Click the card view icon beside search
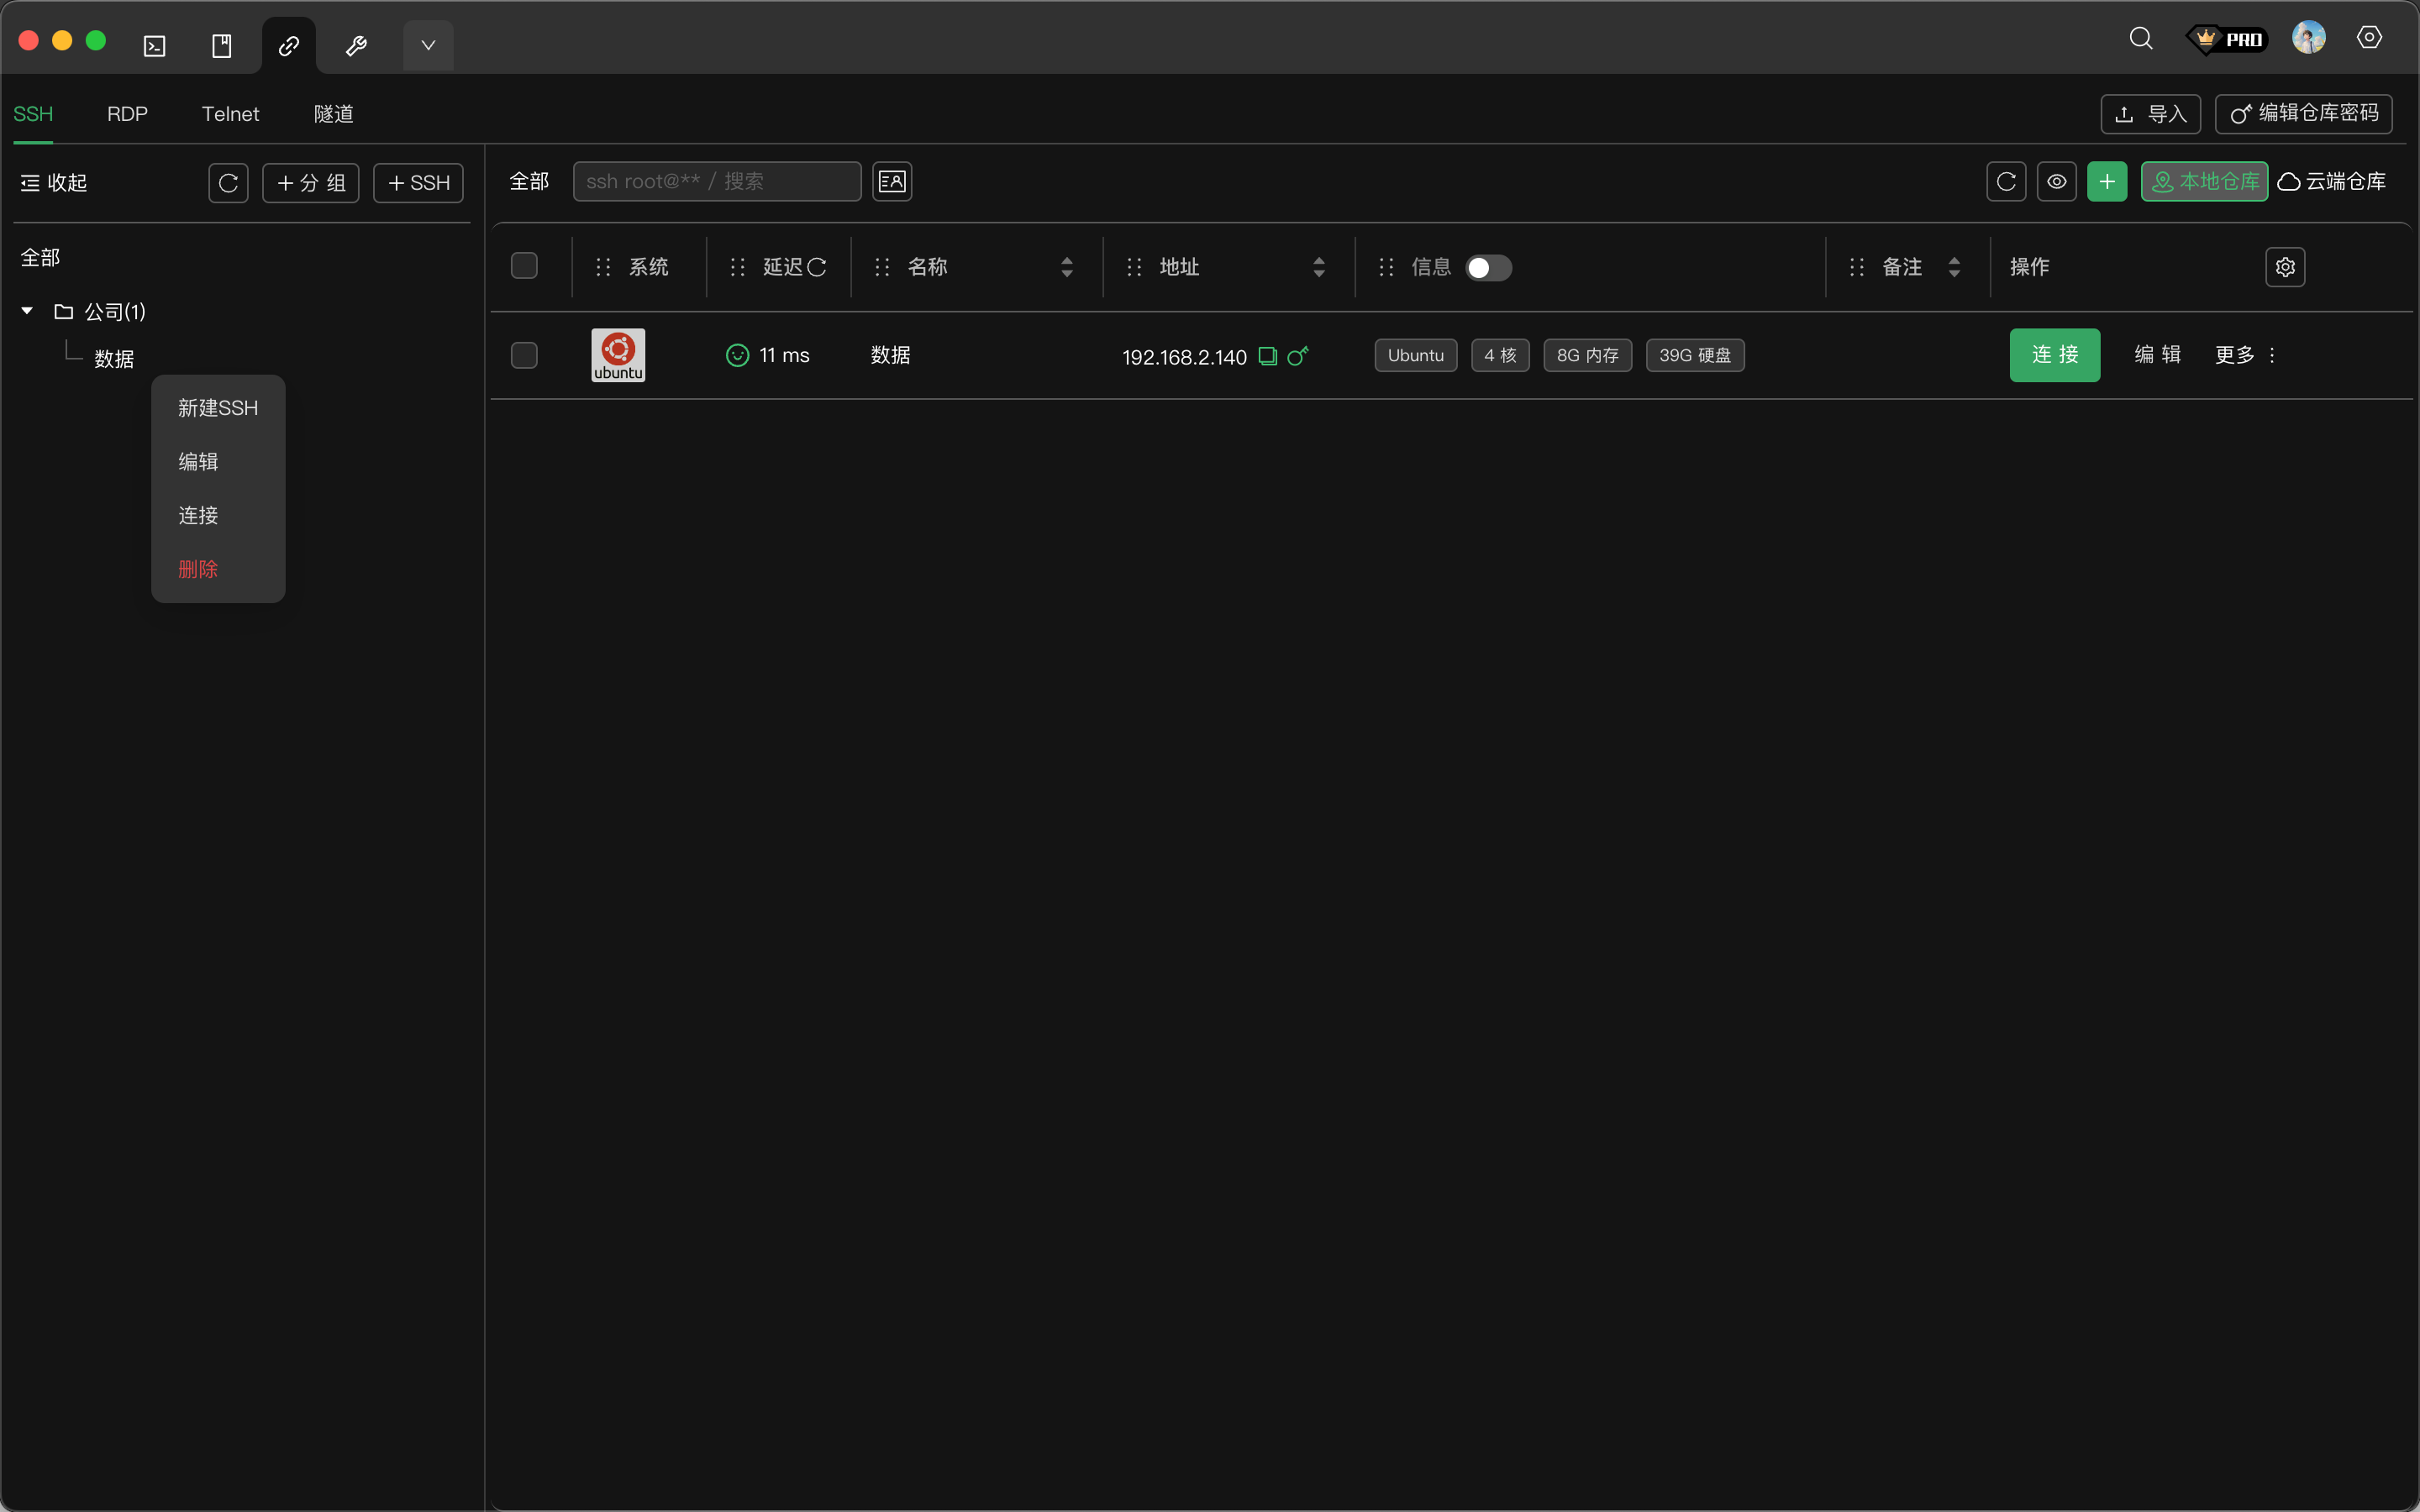 tap(891, 182)
